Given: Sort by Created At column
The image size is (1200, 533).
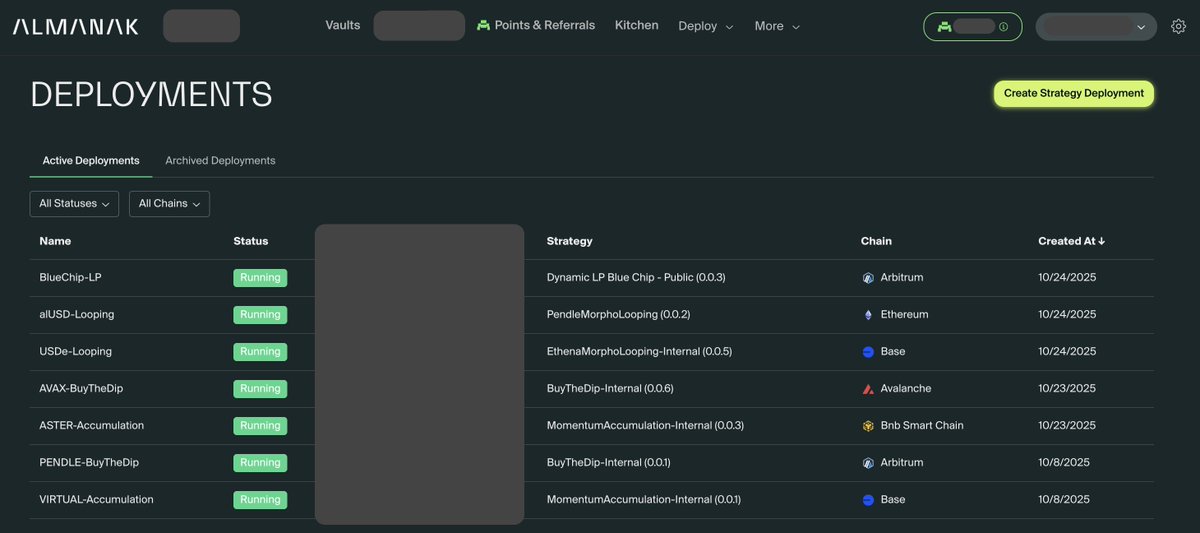Looking at the screenshot, I should click(1071, 241).
